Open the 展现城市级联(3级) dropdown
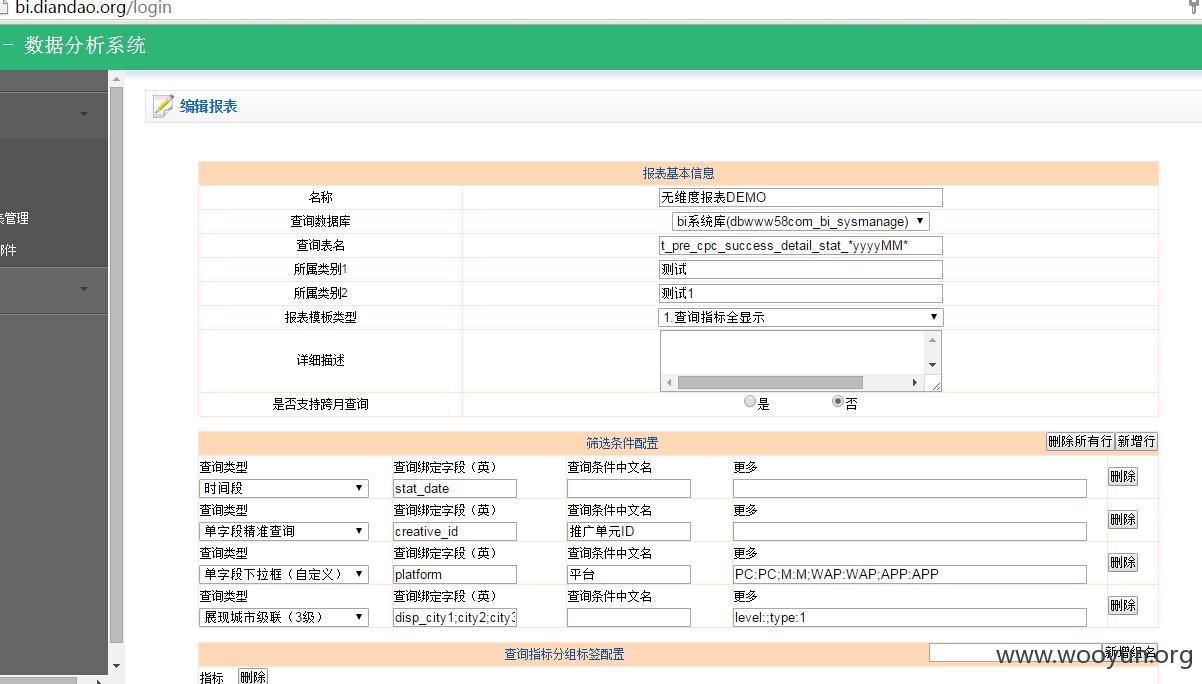The width and height of the screenshot is (1202, 684). [284, 617]
